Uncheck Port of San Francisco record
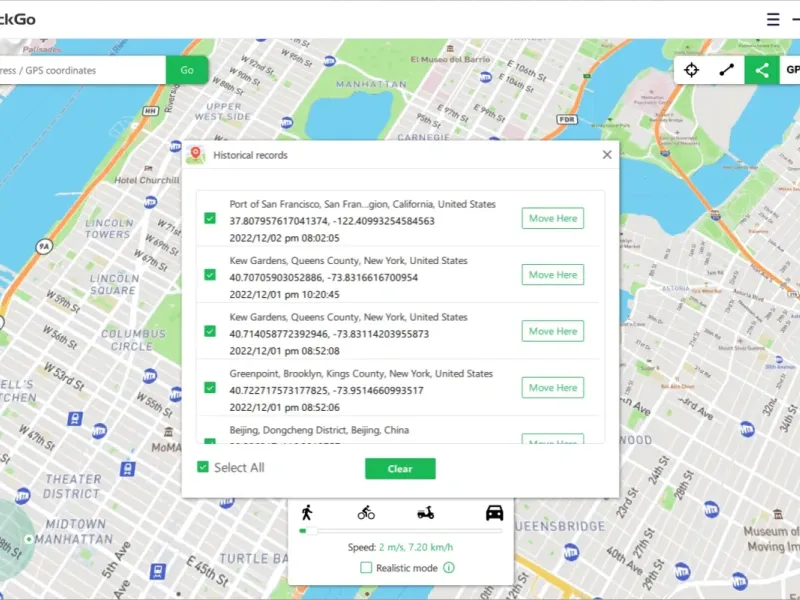Screen dimensions: 800x600 210,218
